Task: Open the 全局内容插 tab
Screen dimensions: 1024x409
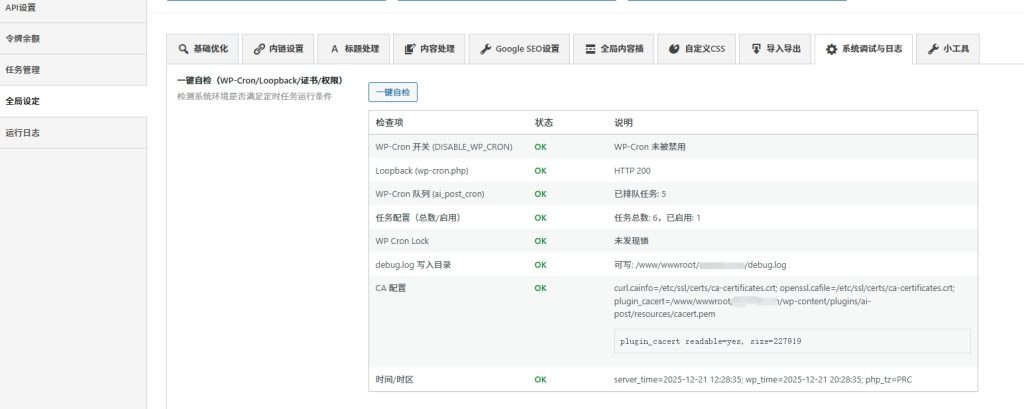Action: [614, 49]
